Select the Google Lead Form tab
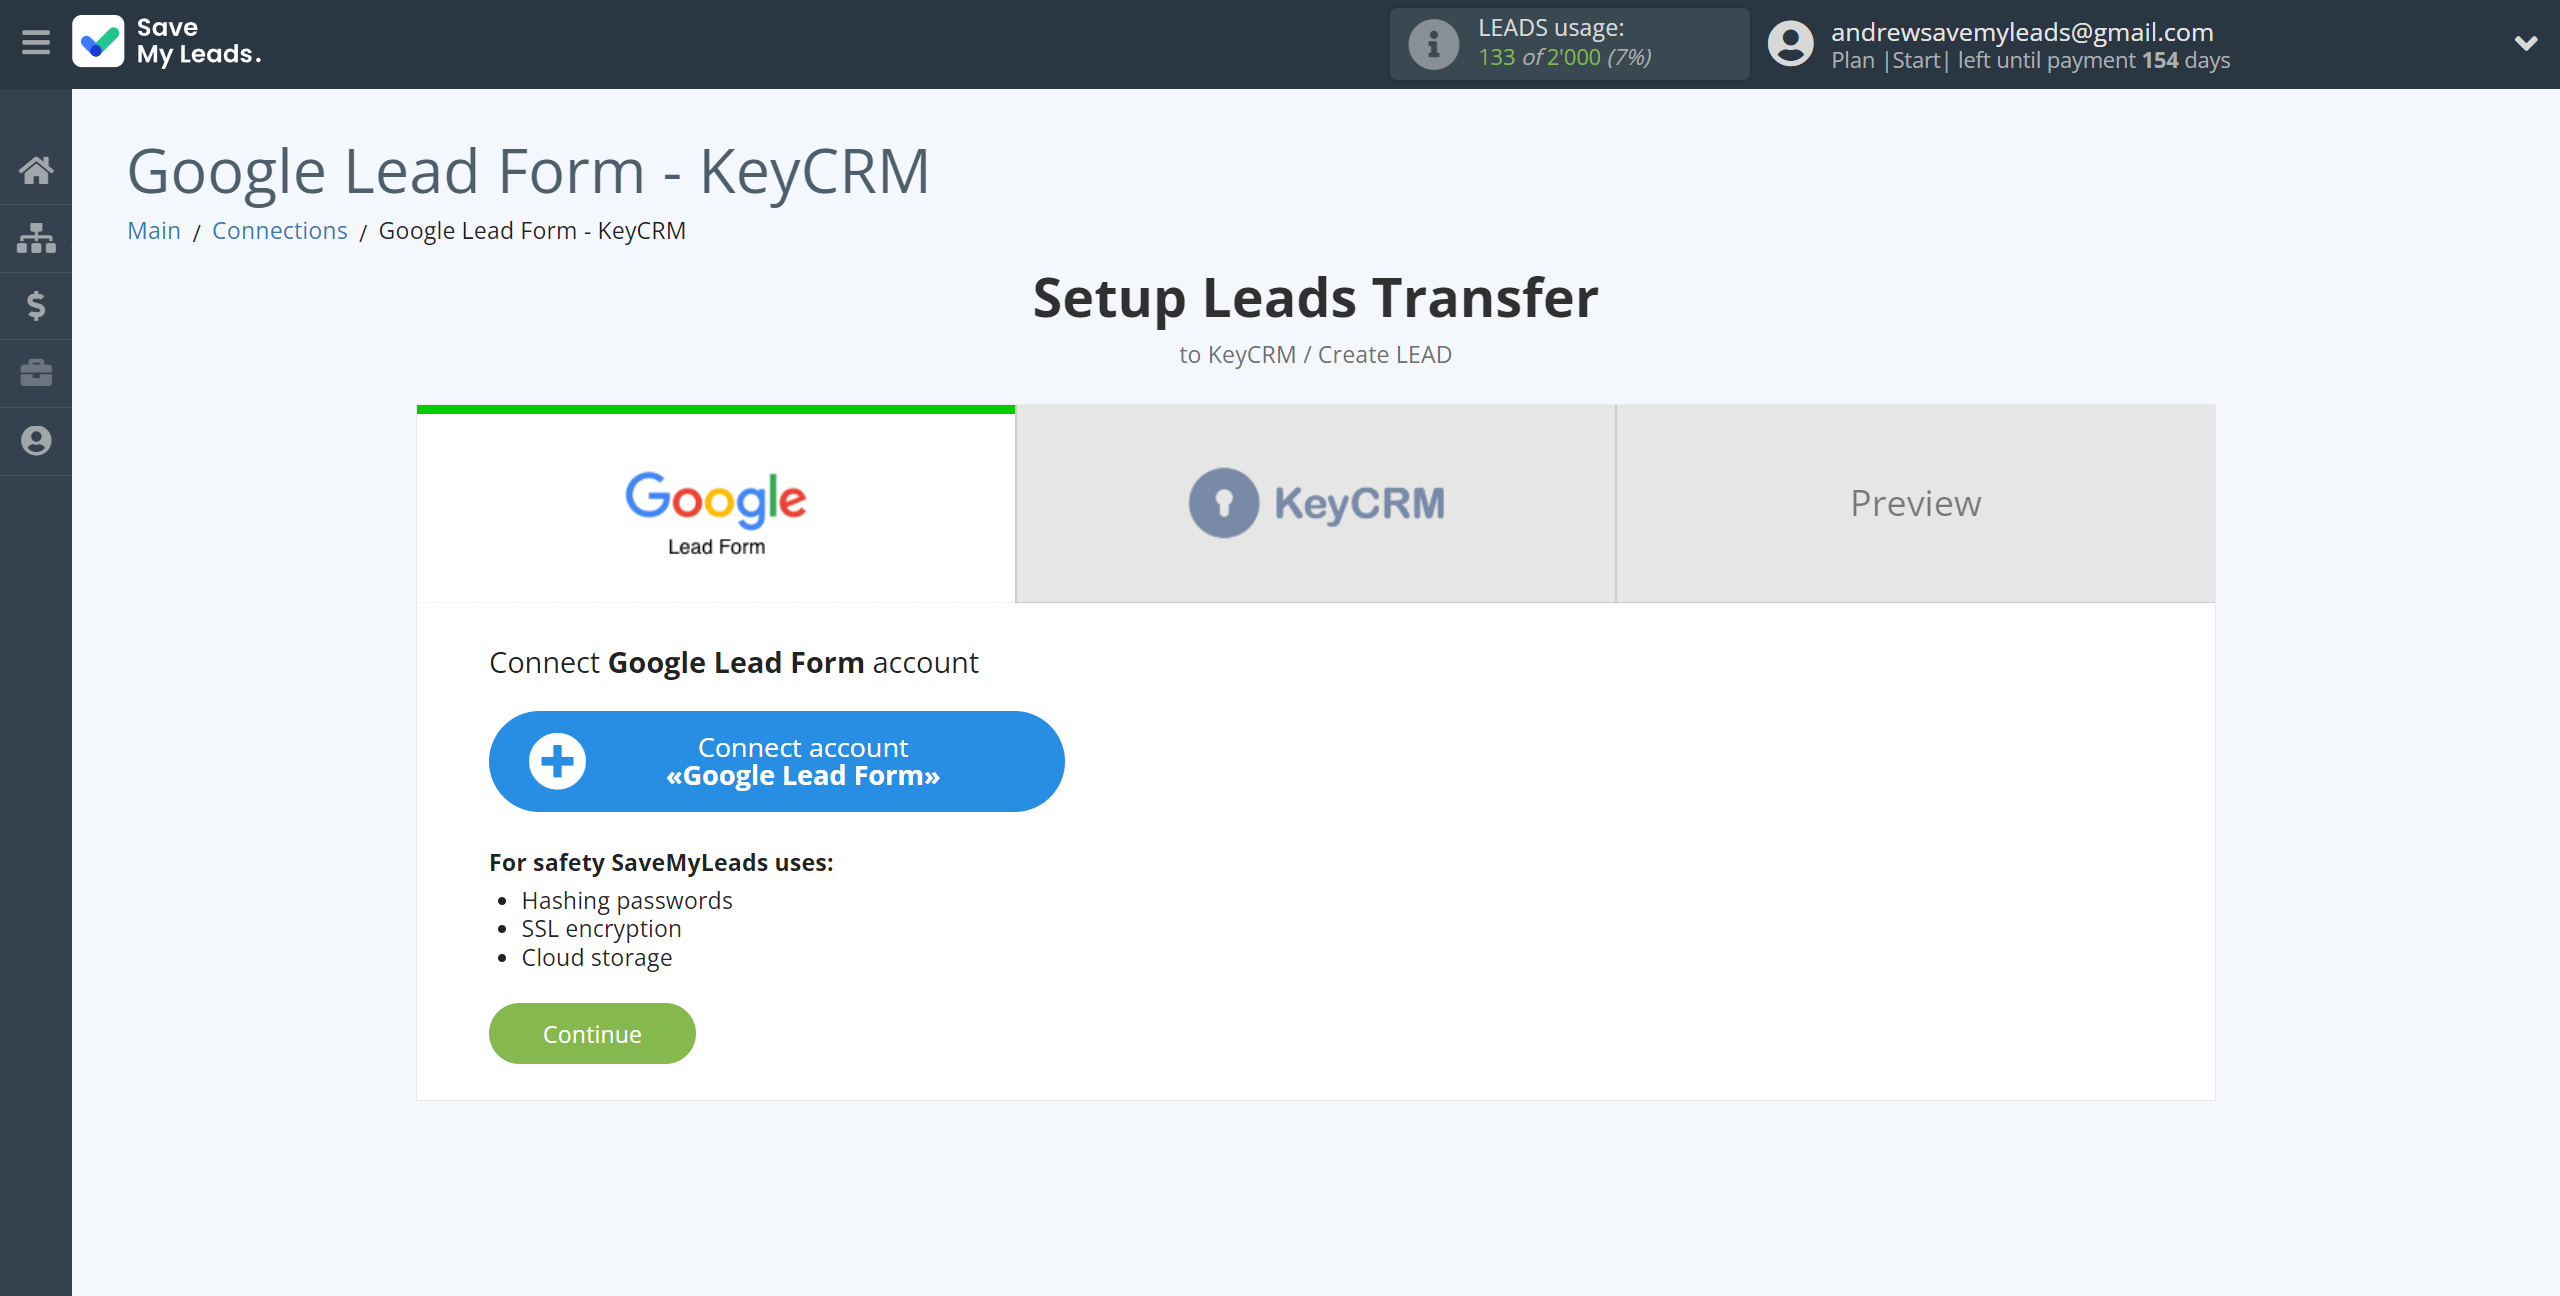This screenshot has width=2560, height=1296. coord(714,509)
